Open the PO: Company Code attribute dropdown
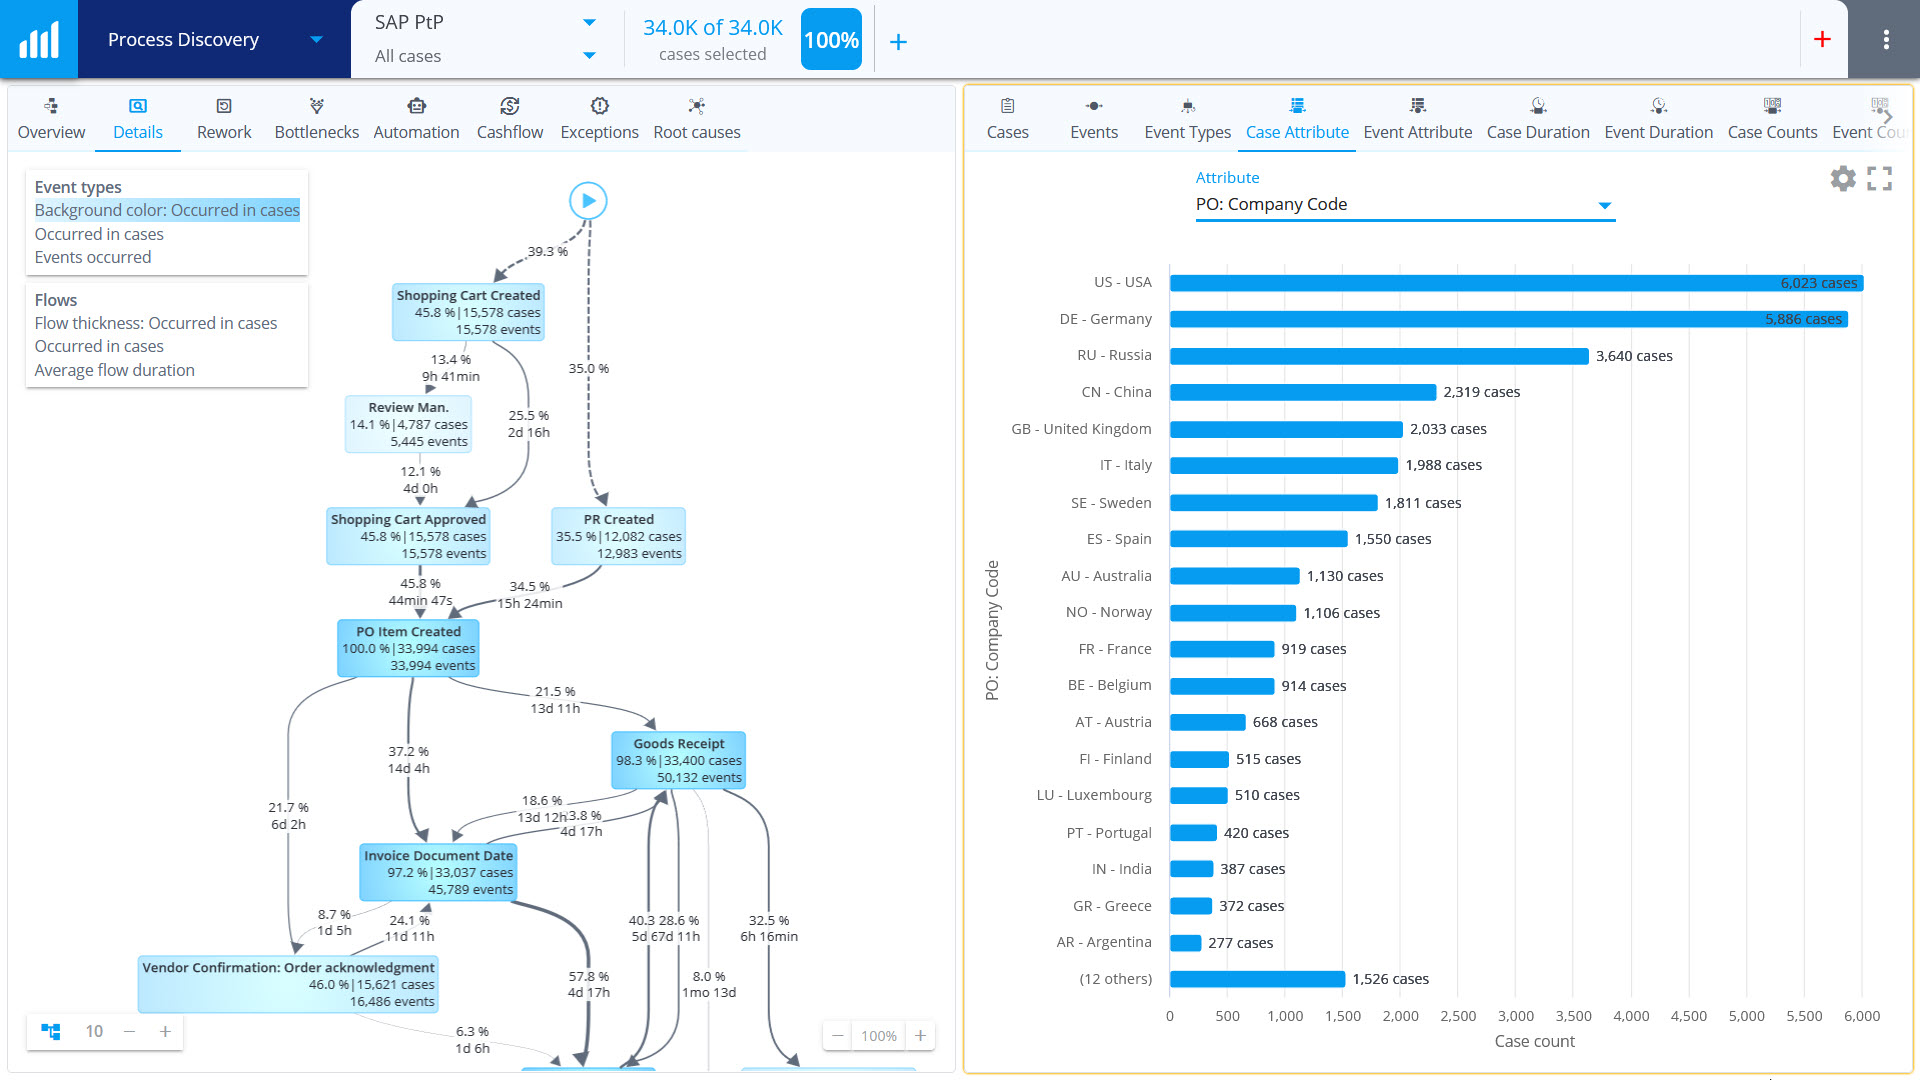1920x1080 pixels. coord(1405,204)
